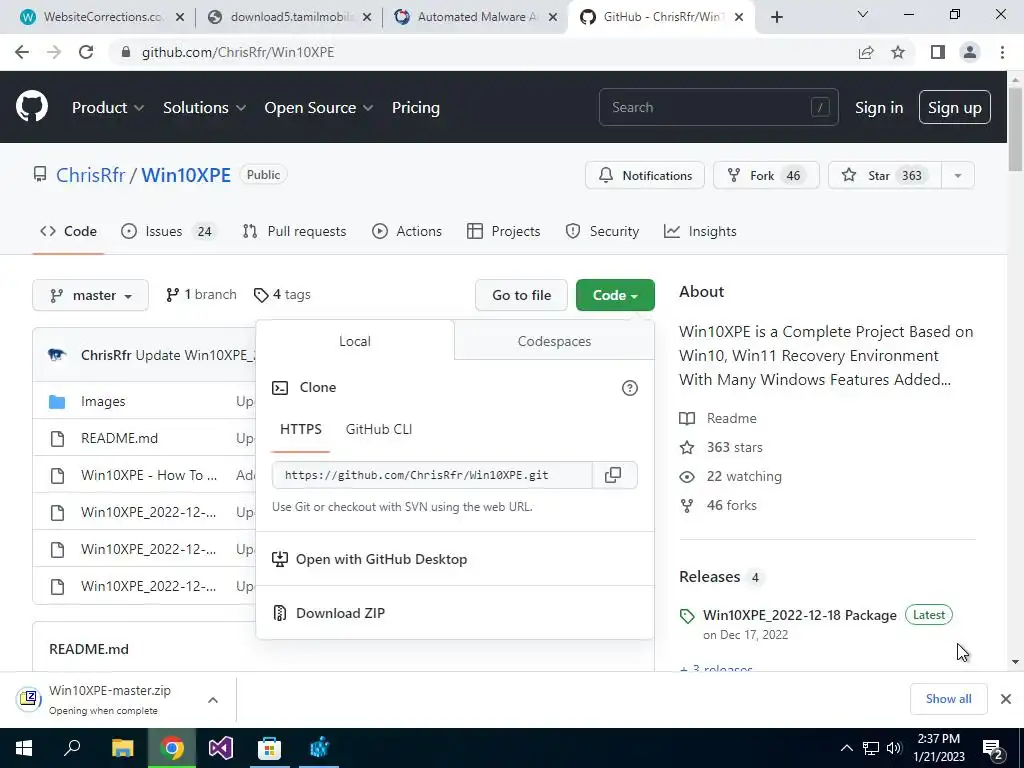Open the master branch dropdown
The image size is (1024, 768).
[x=91, y=295]
